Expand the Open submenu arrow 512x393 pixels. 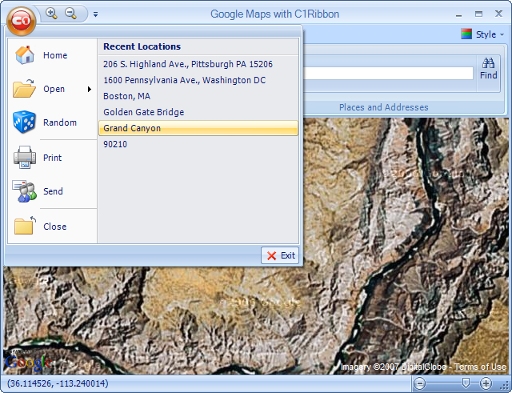point(89,89)
